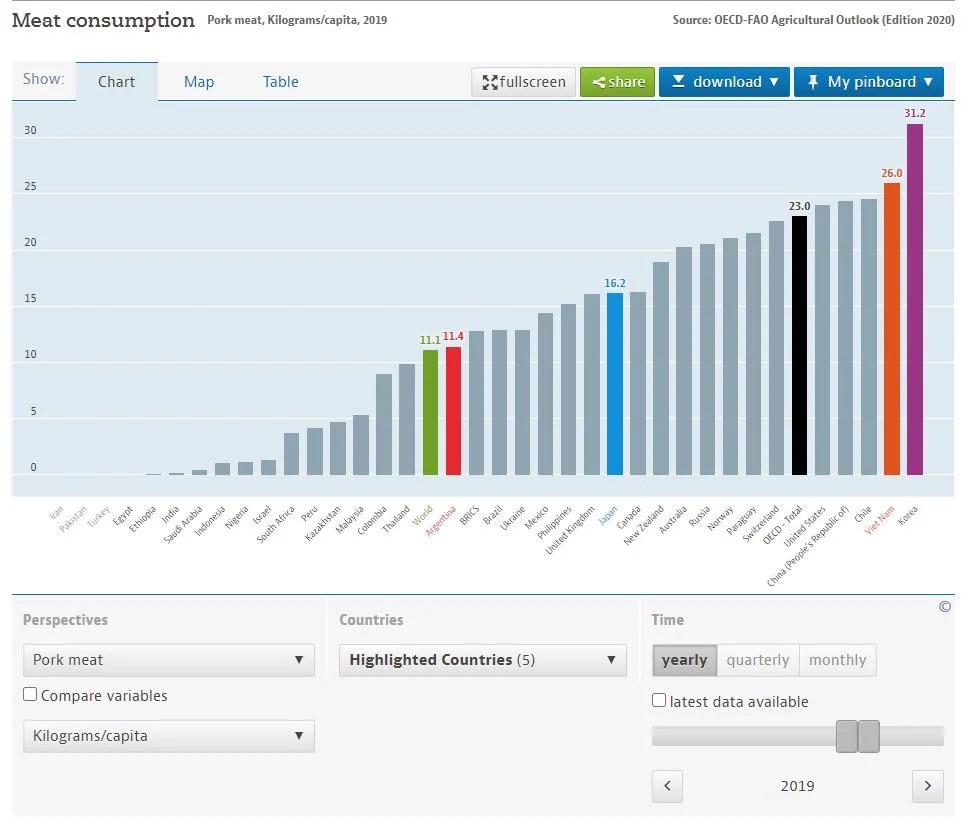
Task: Enable the Compare variables checkbox
Action: pos(30,695)
